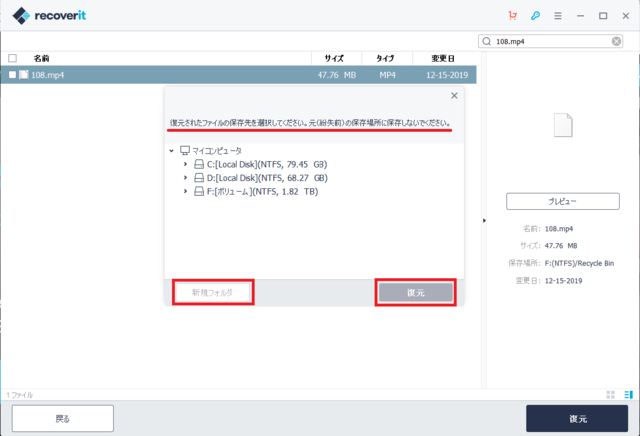Click the 1 ファイル status text
640x436 pixels.
pos(20,395)
